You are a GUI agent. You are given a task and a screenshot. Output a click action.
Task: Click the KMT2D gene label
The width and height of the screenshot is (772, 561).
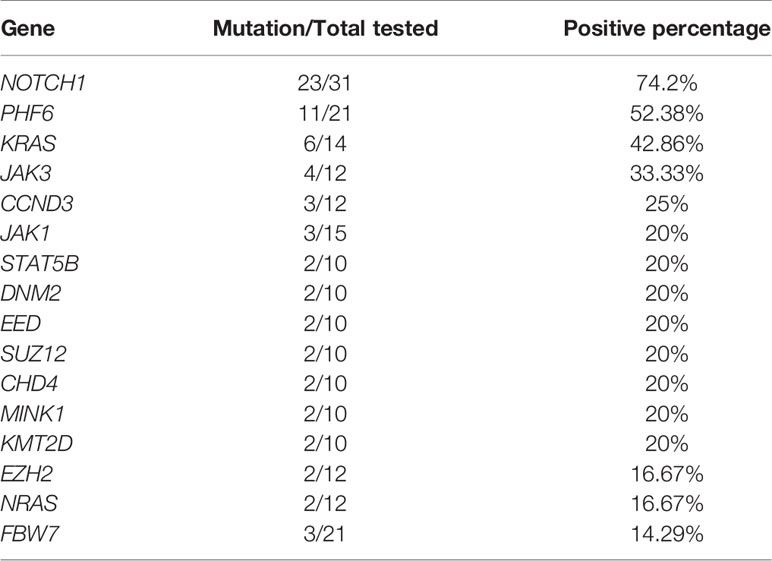(36, 443)
